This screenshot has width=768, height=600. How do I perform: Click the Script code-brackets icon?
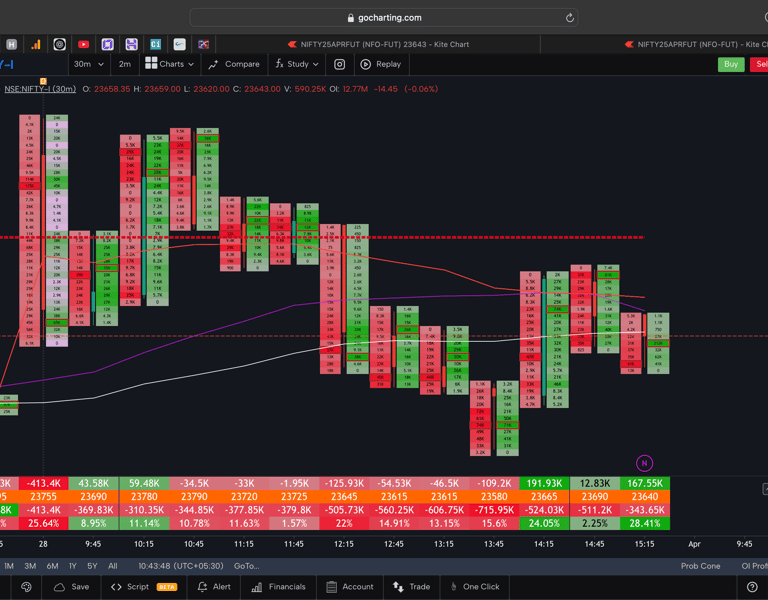pyautogui.click(x=116, y=587)
